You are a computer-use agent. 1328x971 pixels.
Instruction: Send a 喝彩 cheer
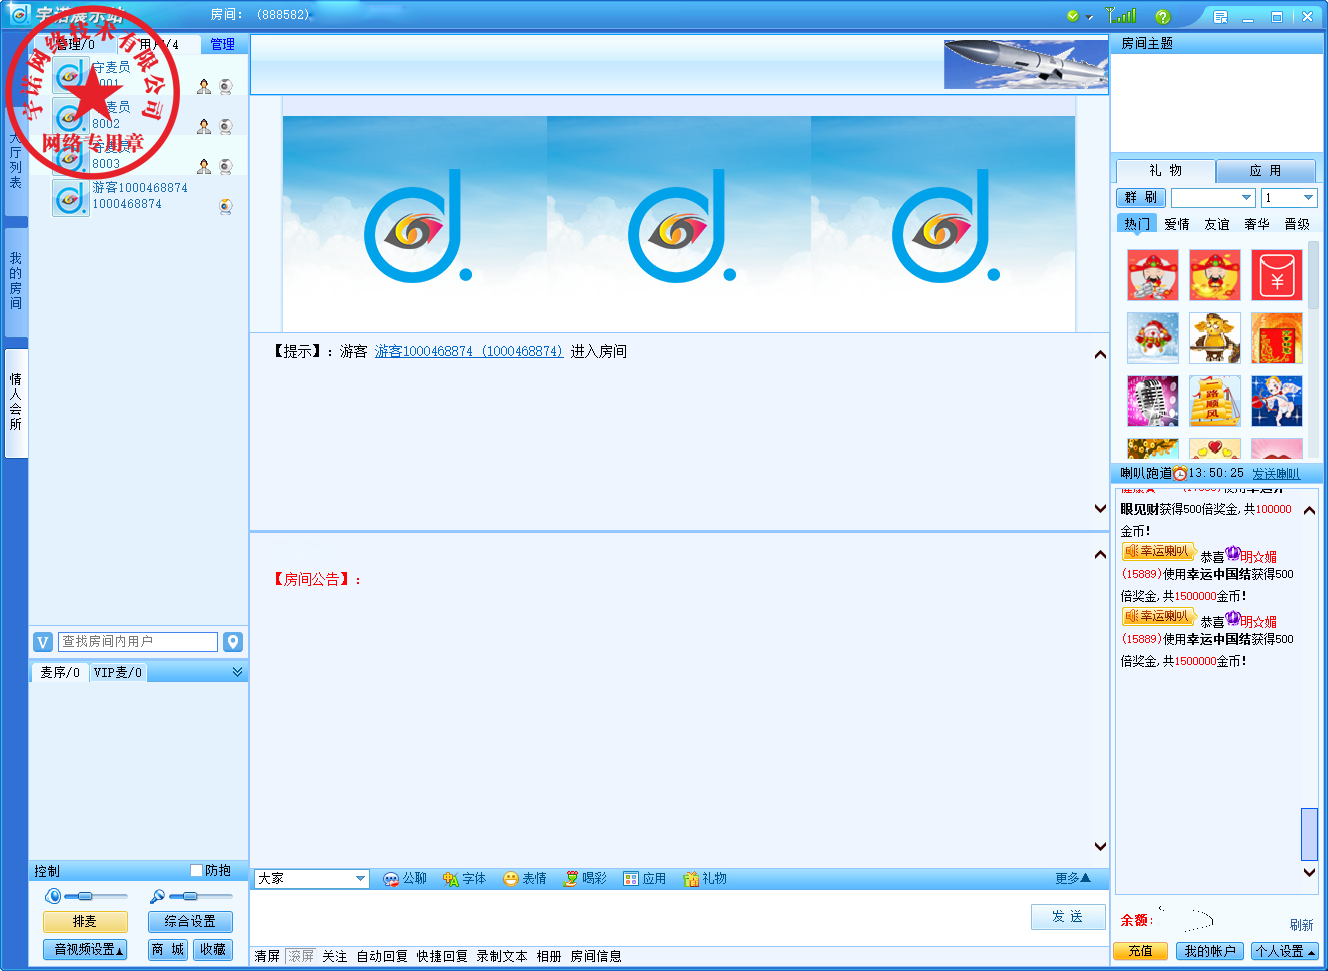(x=585, y=879)
